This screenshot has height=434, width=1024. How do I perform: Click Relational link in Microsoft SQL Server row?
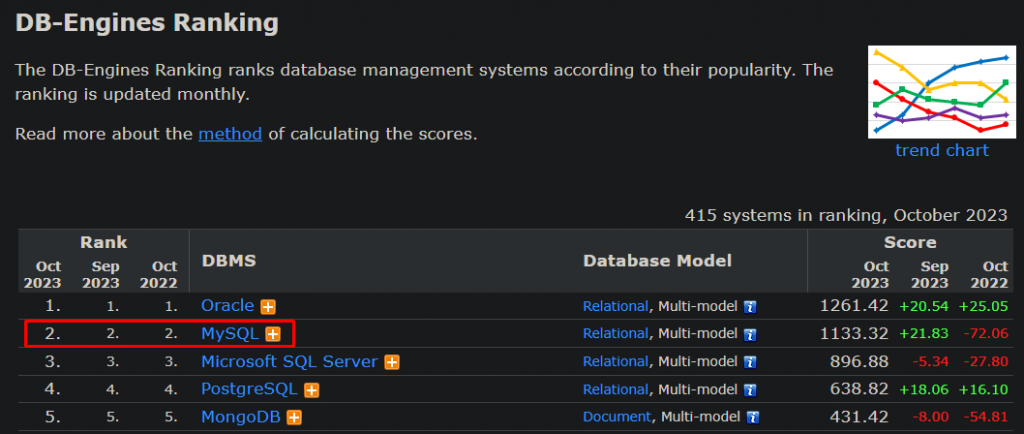coord(616,362)
